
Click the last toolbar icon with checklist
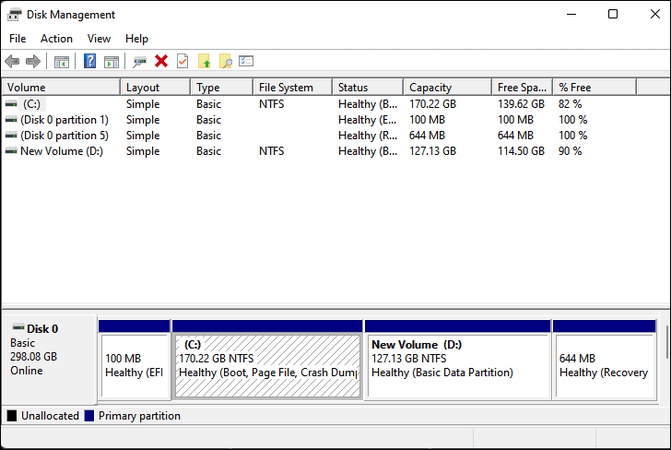246,61
